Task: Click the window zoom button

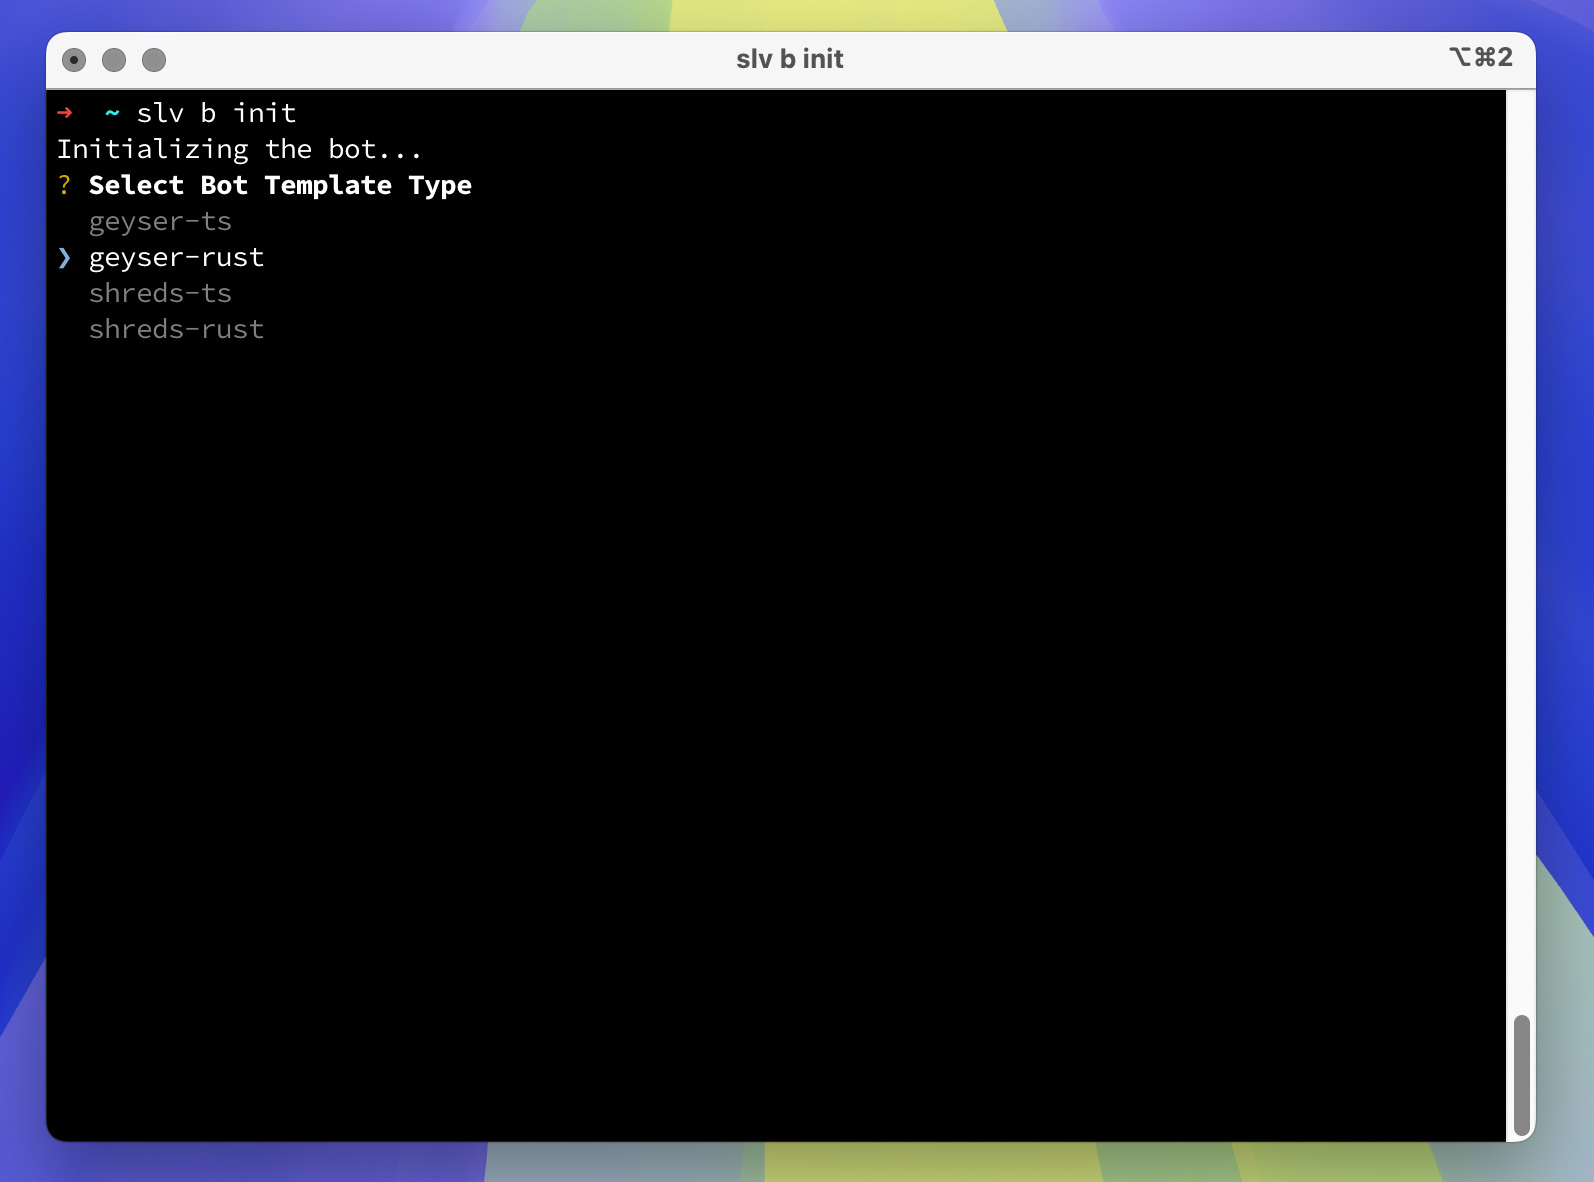Action: click(154, 60)
